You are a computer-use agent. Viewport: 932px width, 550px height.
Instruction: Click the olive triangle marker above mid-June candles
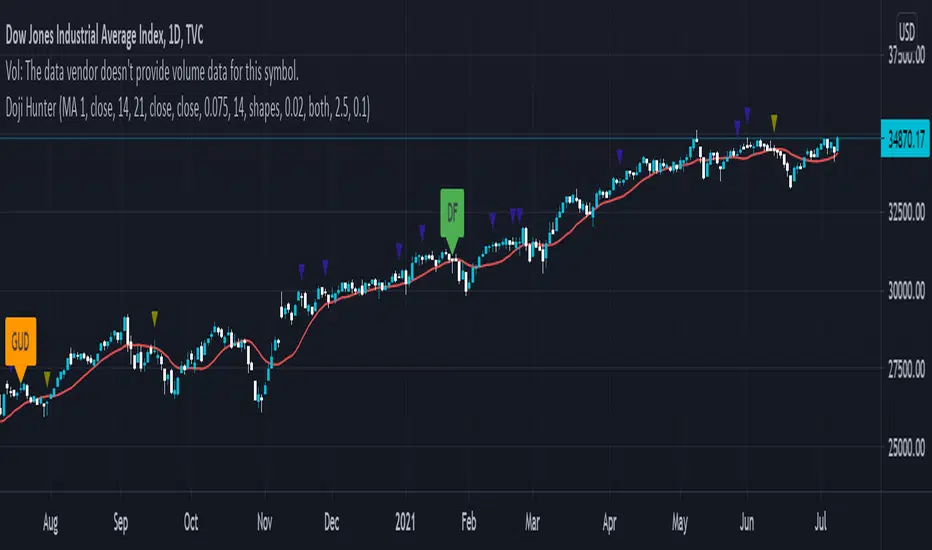pyautogui.click(x=774, y=123)
